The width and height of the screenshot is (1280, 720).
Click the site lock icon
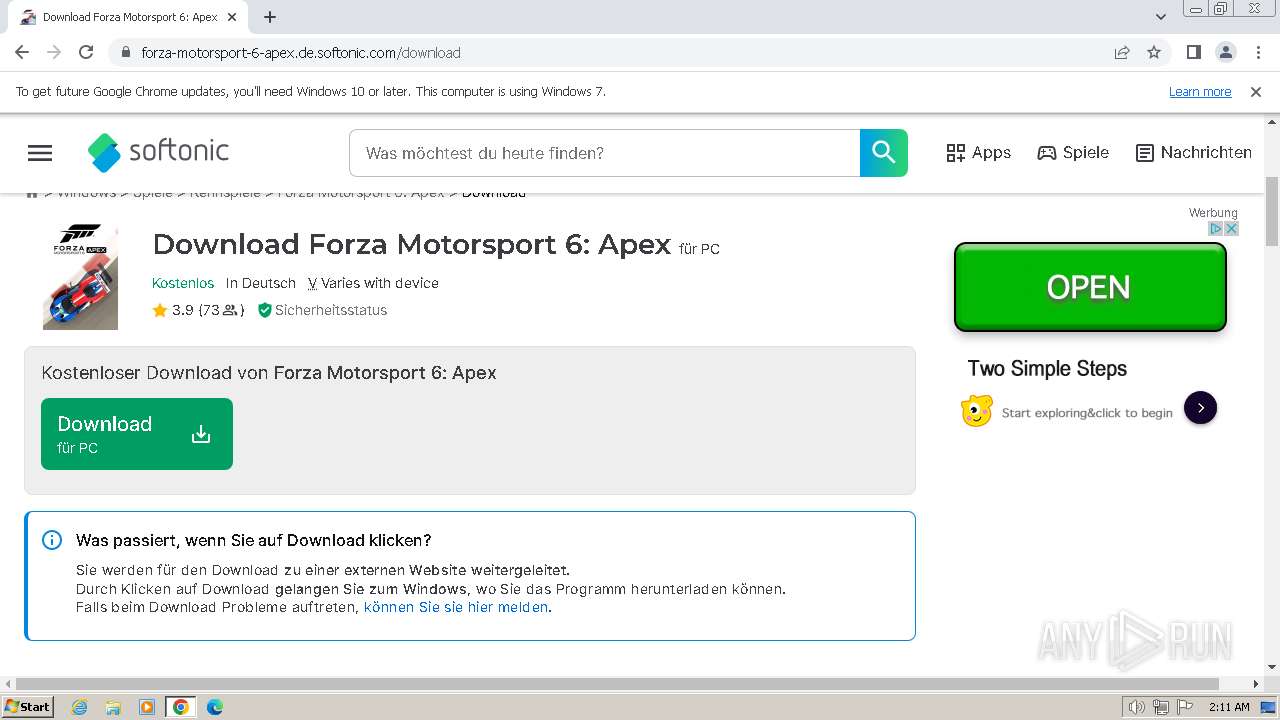(x=125, y=53)
